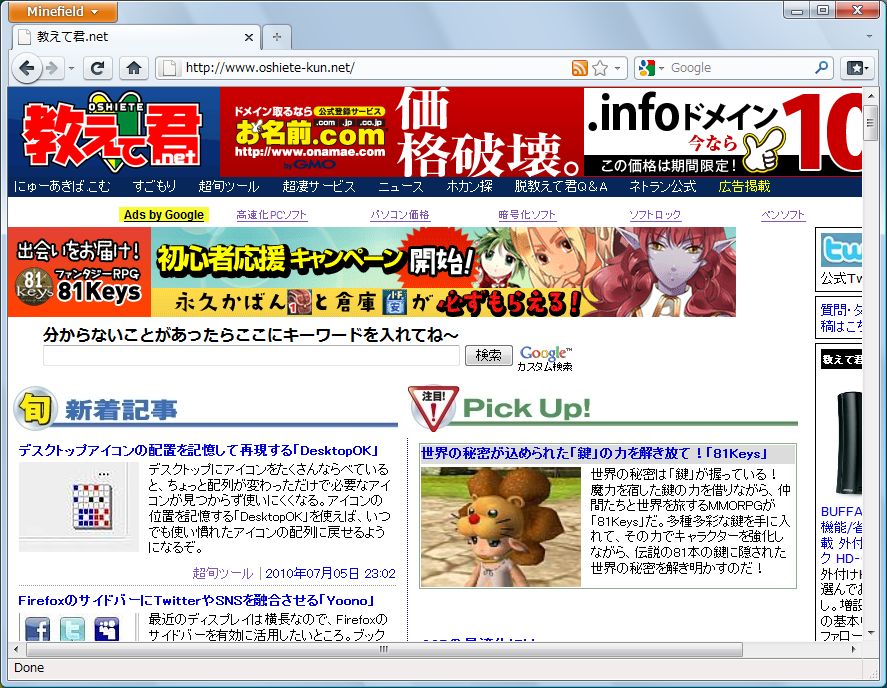Click the Ads by Google label
The height and width of the screenshot is (688, 887).
[x=164, y=215]
